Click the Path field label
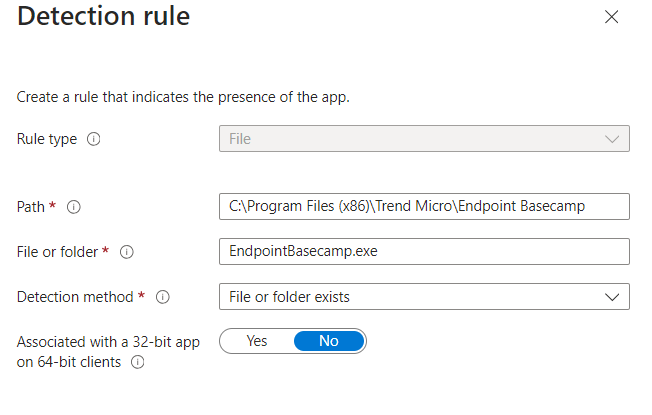The height and width of the screenshot is (415, 652). [x=31, y=207]
